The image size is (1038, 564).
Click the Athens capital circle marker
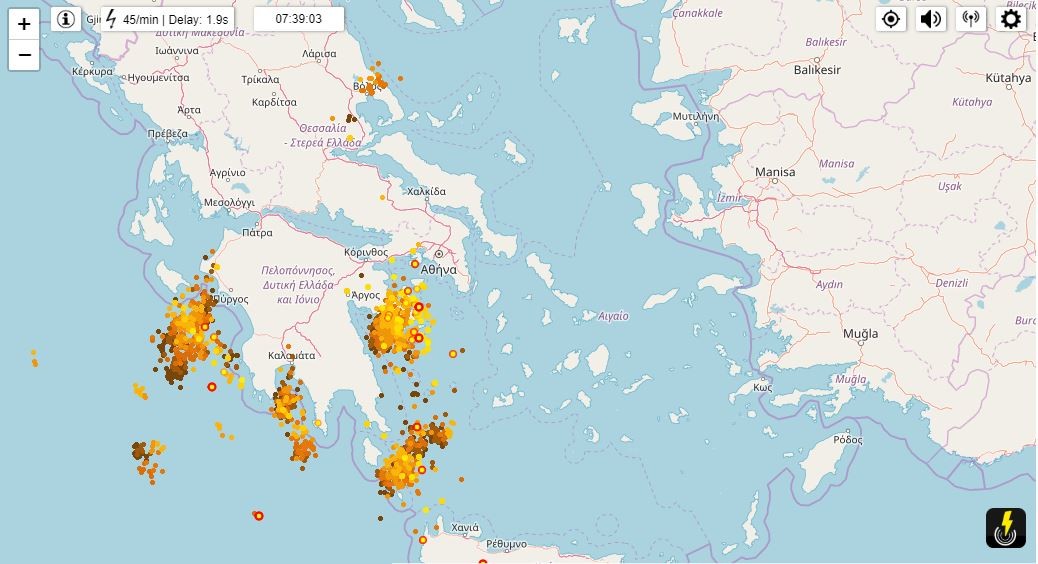pos(438,254)
